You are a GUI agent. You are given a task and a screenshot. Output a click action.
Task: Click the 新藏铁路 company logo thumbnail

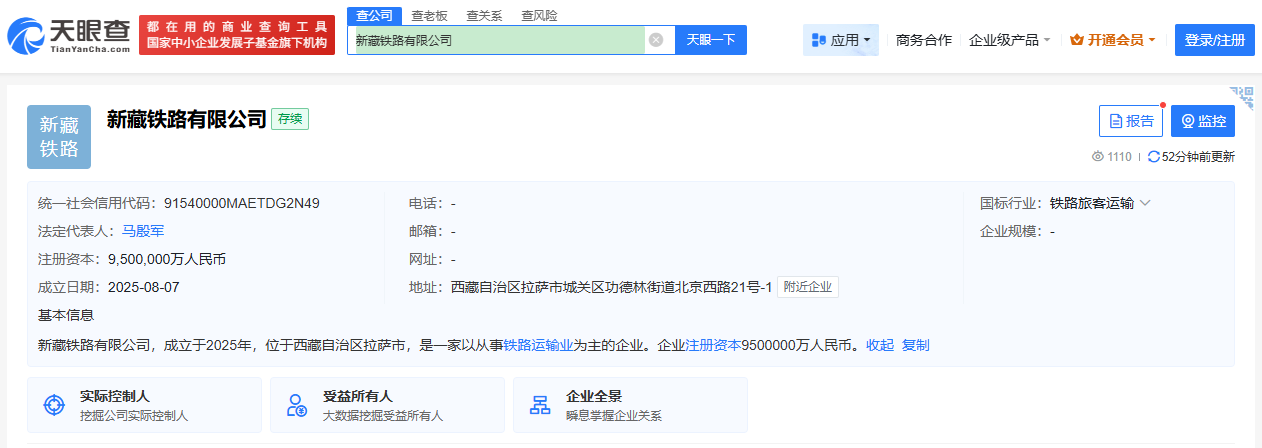(59, 137)
